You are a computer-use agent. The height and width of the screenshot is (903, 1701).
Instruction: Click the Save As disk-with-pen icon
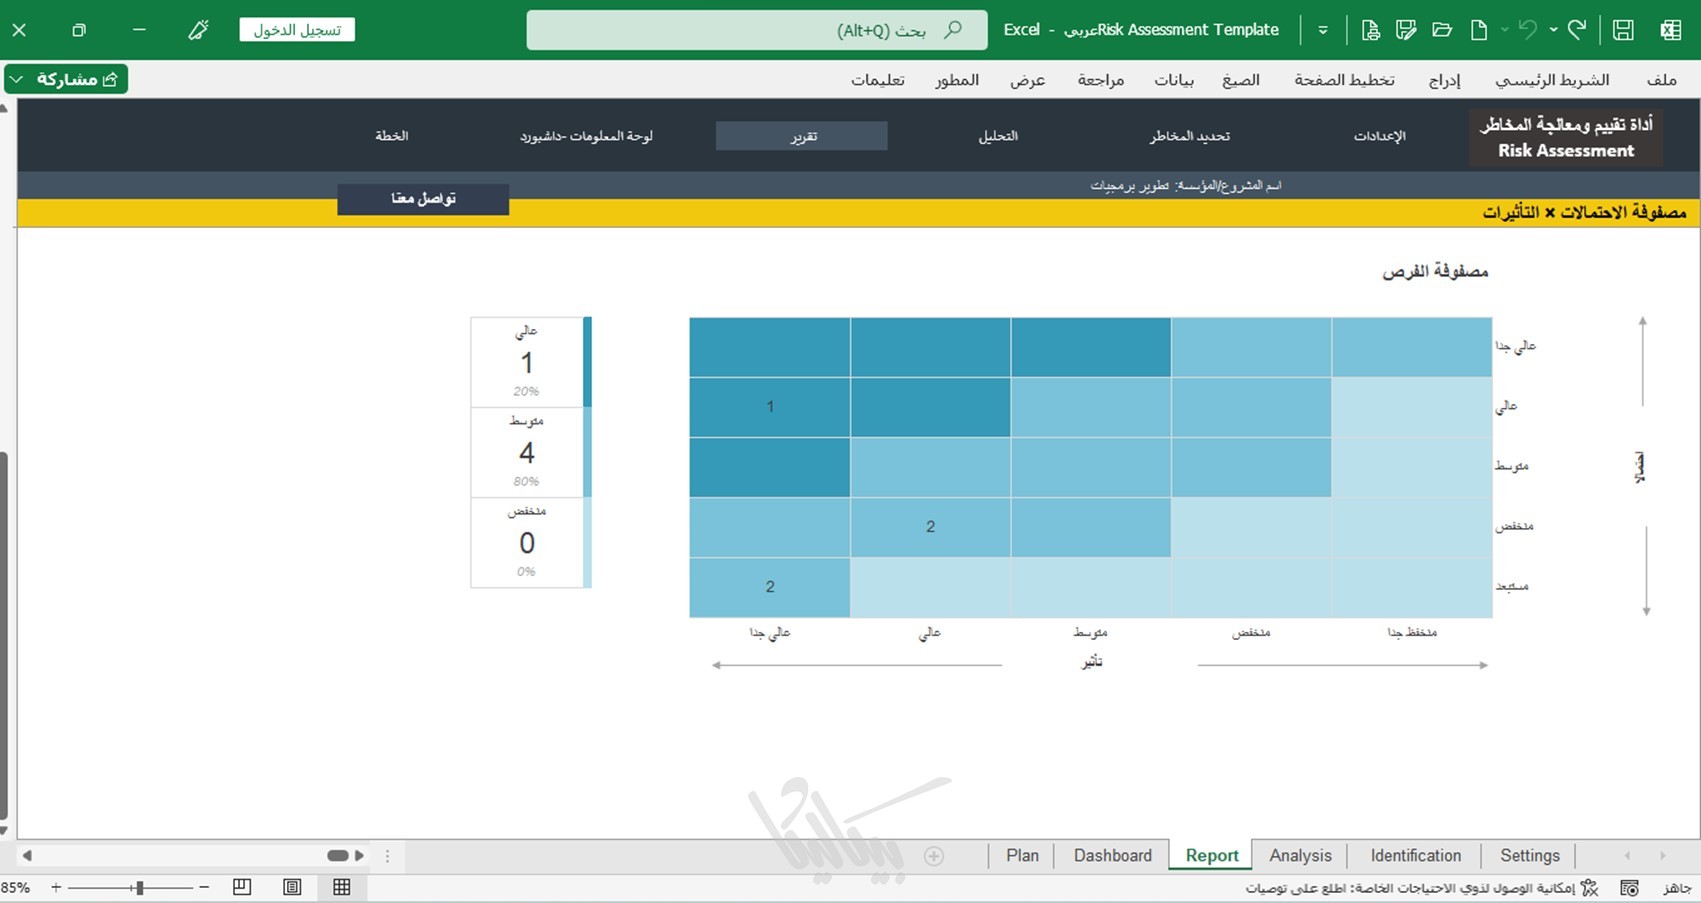[x=1406, y=30]
